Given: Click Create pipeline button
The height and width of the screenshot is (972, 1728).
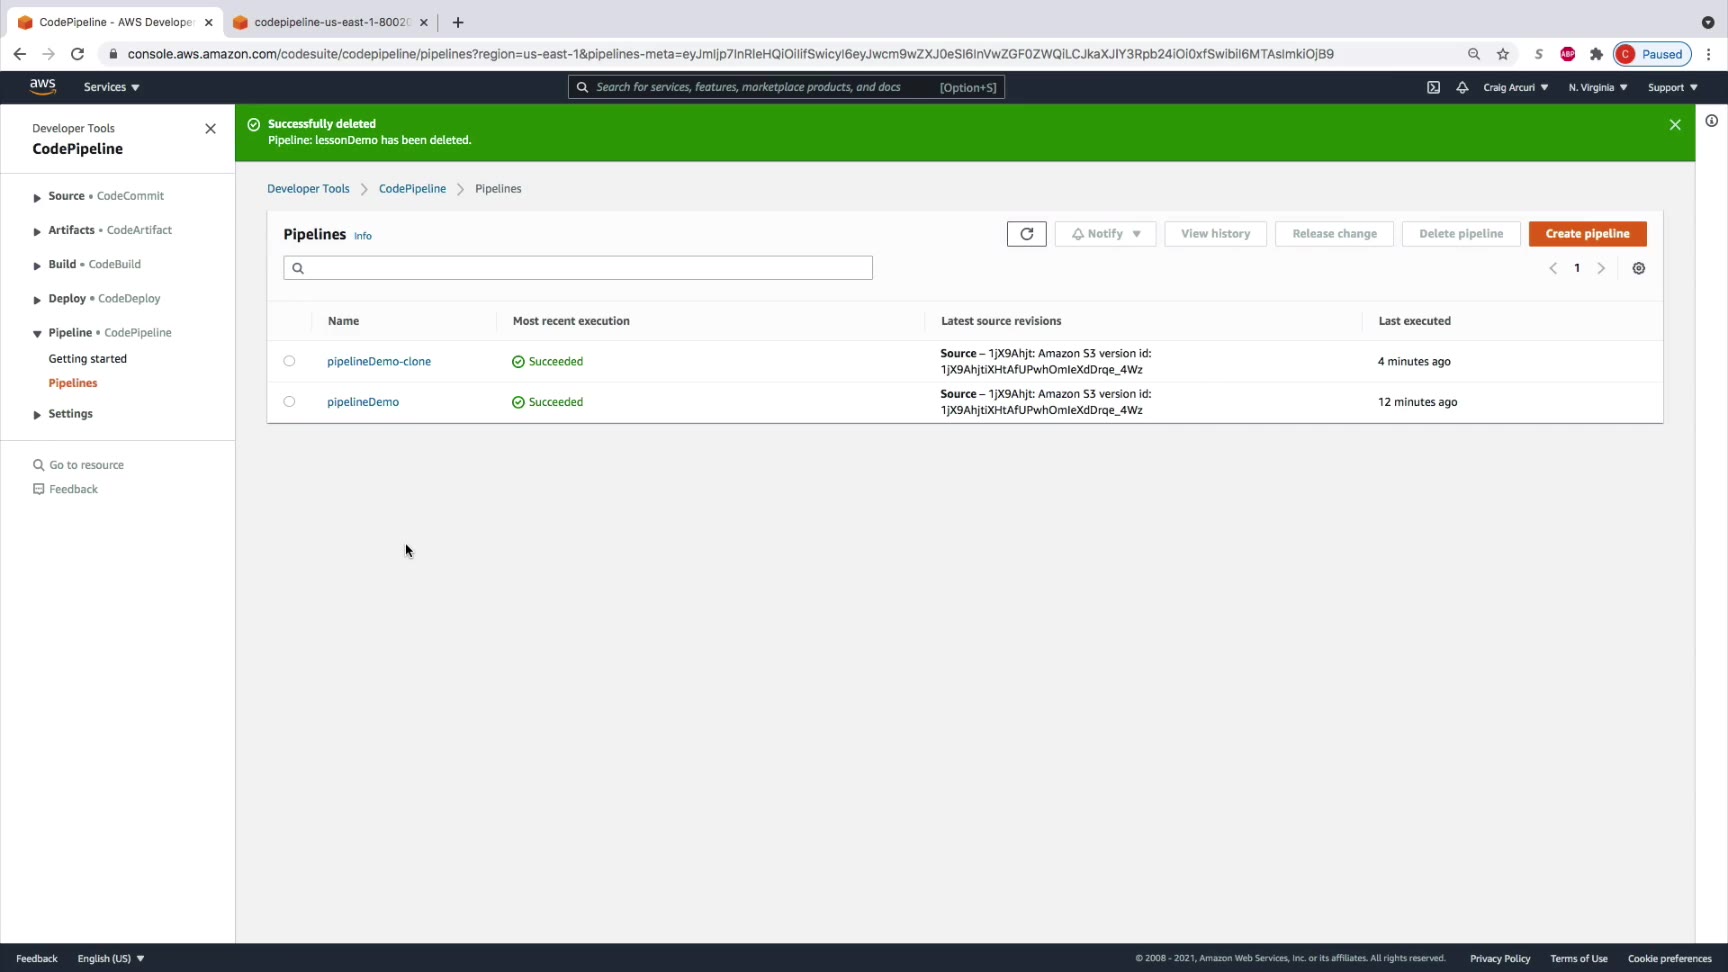Looking at the screenshot, I should (x=1587, y=234).
